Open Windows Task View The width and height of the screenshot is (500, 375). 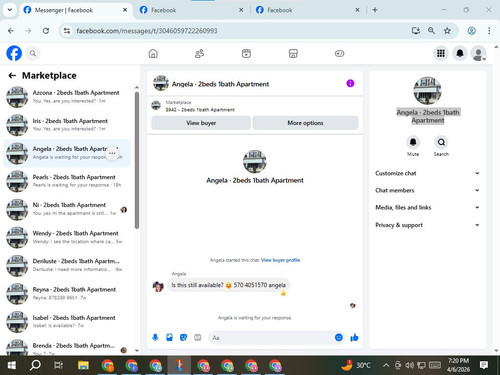[58, 365]
